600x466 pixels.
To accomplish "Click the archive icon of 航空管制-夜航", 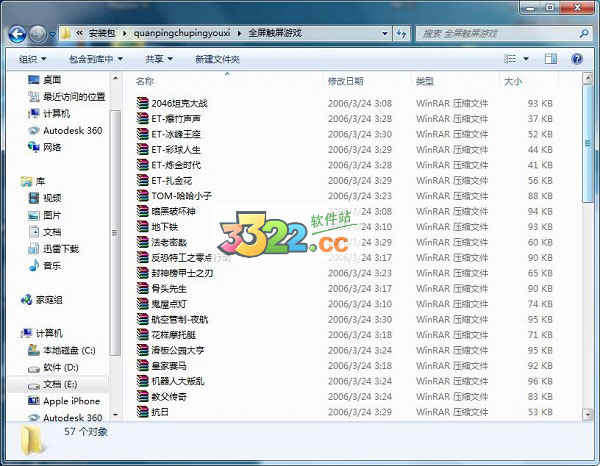I will pyautogui.click(x=142, y=319).
